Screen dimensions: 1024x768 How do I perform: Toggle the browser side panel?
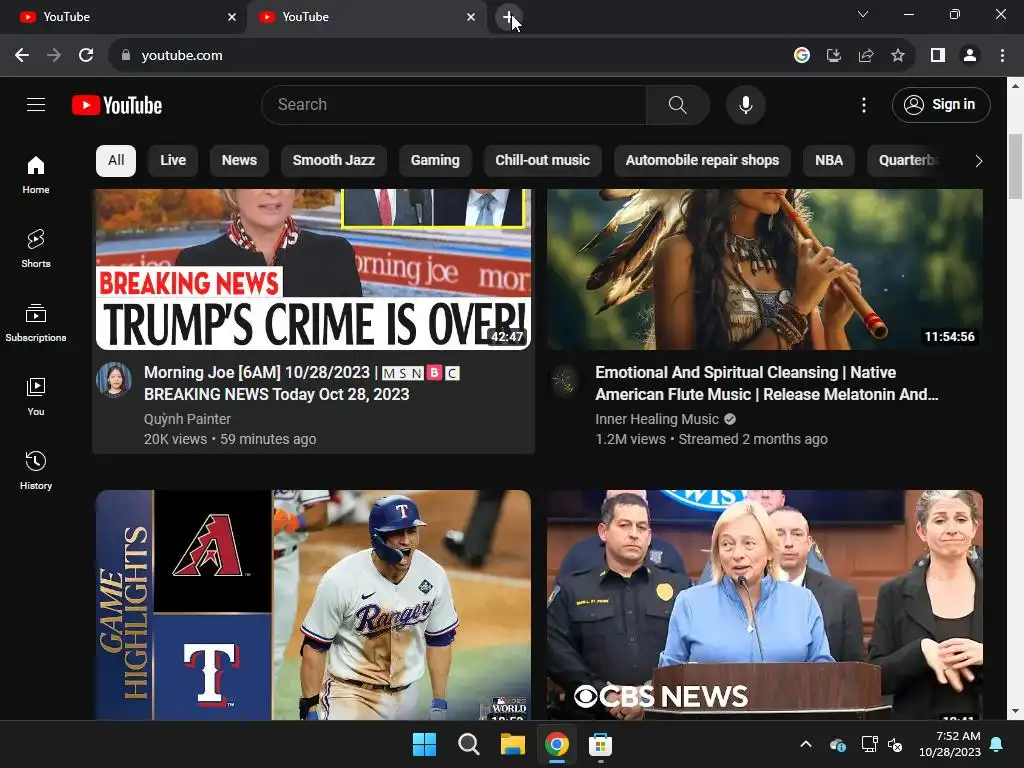click(x=938, y=56)
